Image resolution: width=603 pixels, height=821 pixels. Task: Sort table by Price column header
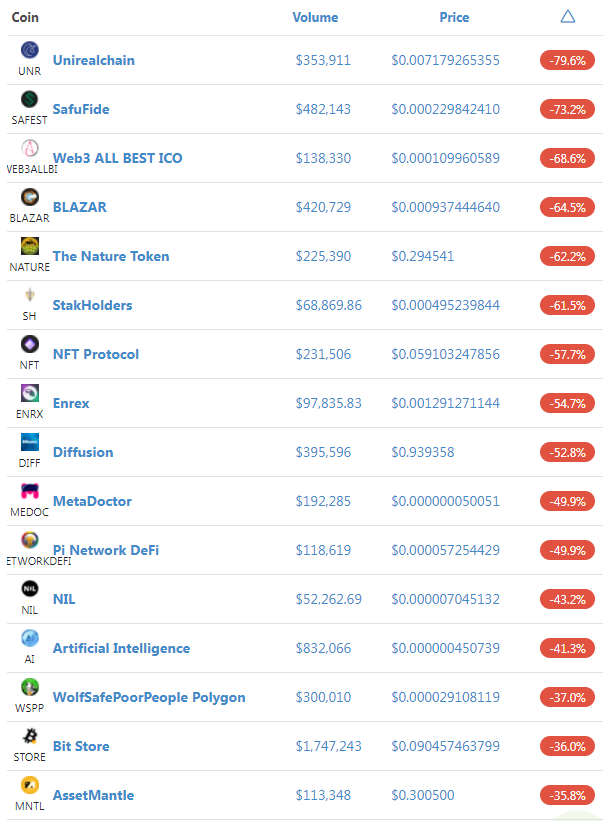click(x=454, y=17)
